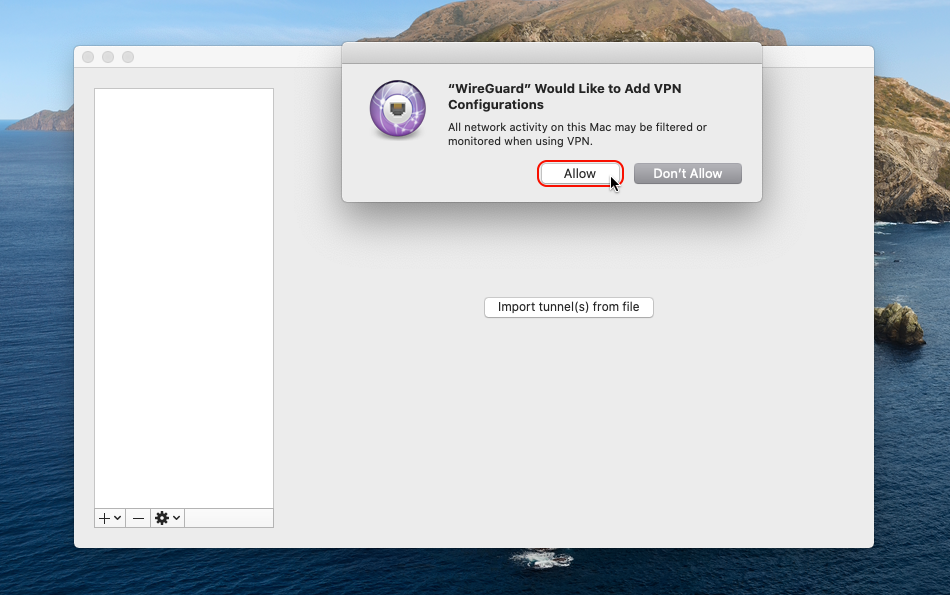Click the purple VPN network globe icon

coord(397,109)
